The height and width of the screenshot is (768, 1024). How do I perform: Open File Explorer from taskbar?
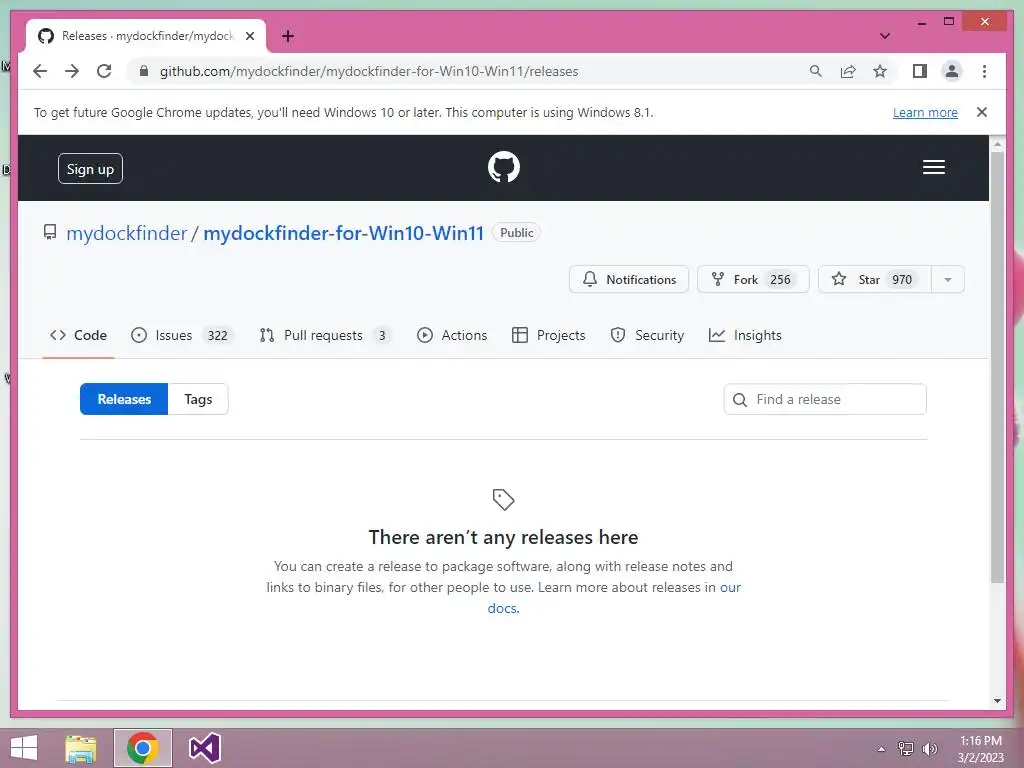81,748
